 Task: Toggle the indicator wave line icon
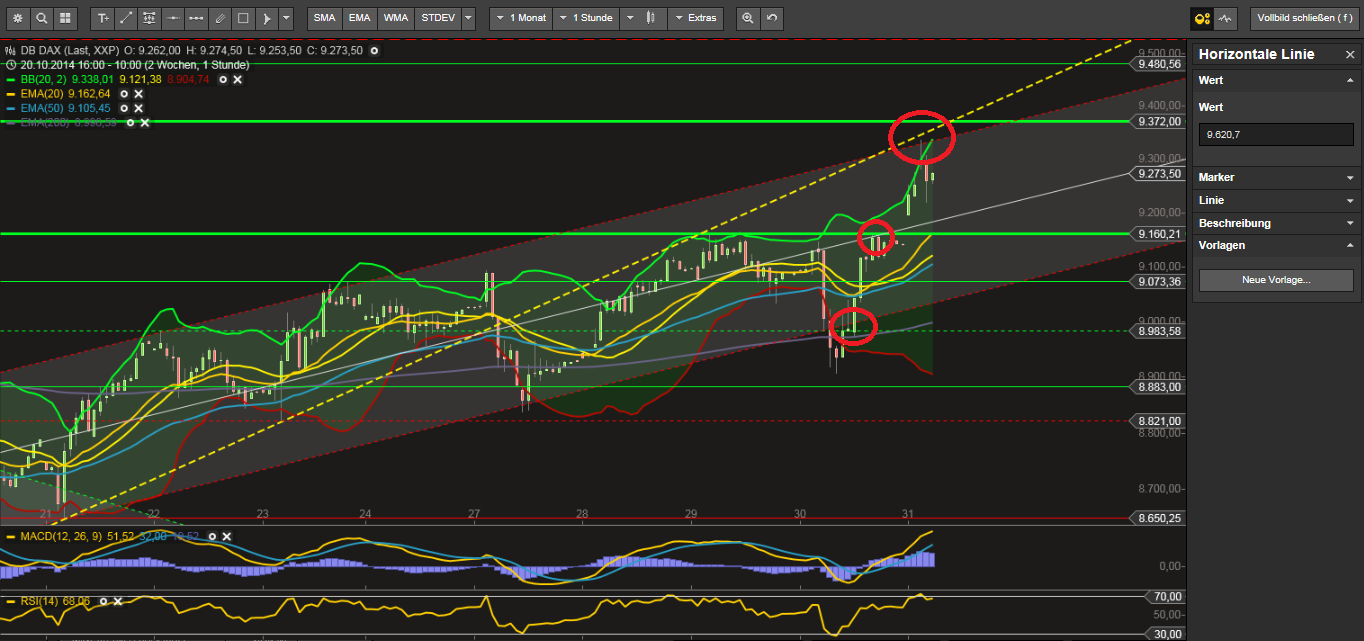coord(1226,18)
